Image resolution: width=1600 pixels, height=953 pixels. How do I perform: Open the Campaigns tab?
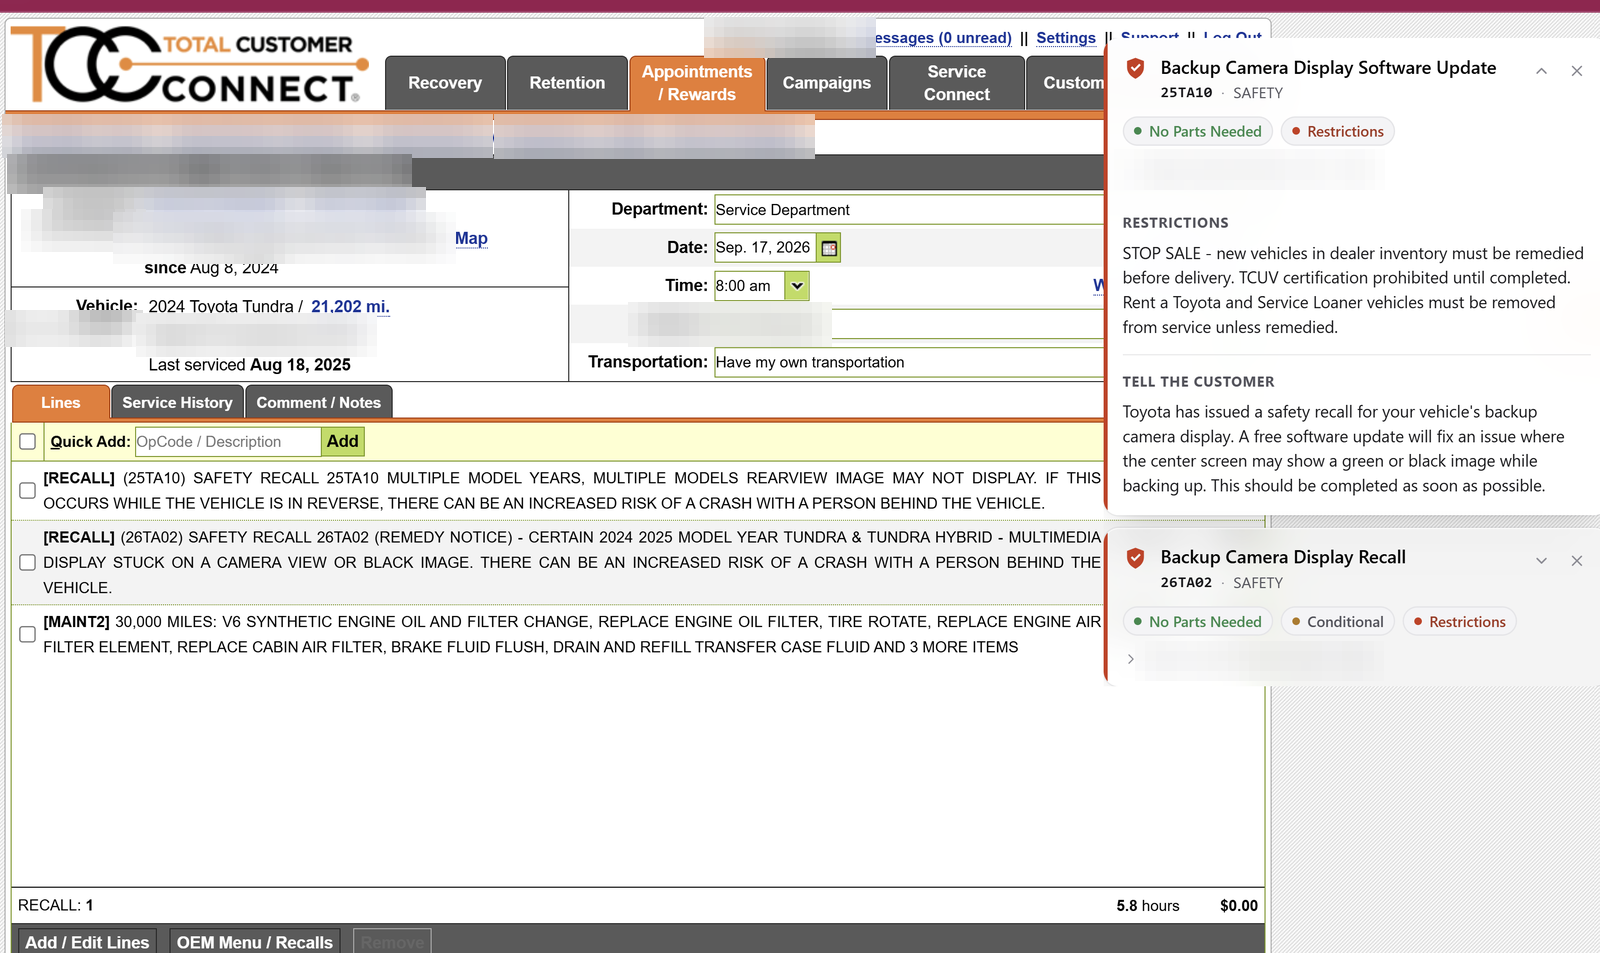(827, 83)
